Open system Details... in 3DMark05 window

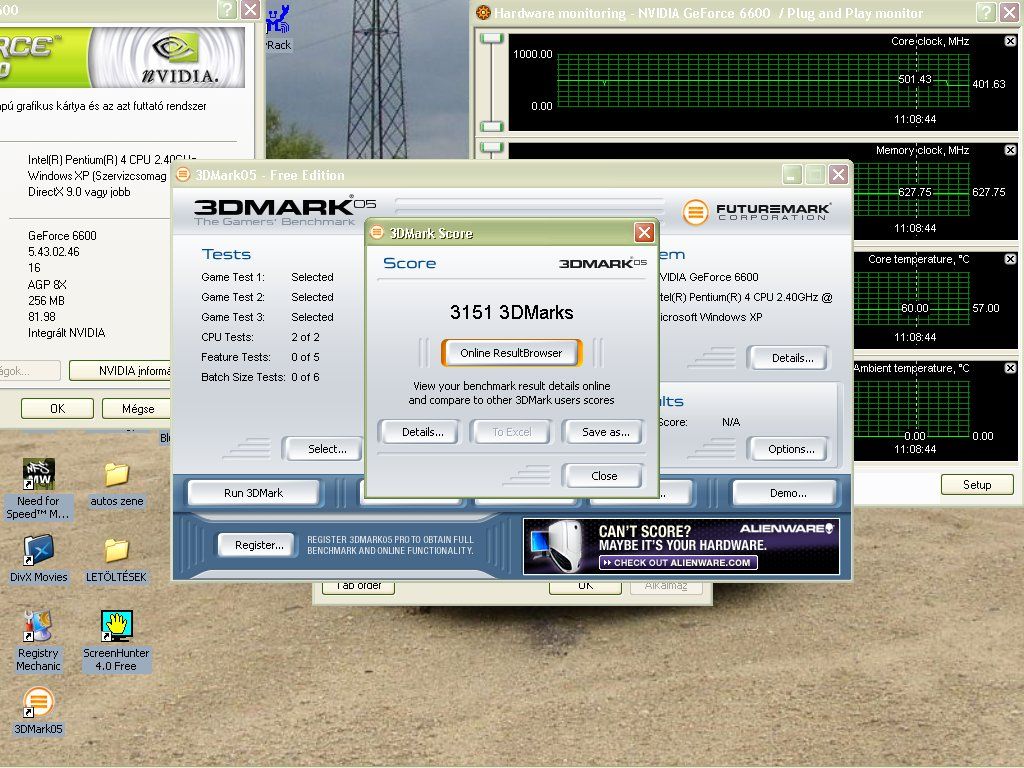click(791, 358)
